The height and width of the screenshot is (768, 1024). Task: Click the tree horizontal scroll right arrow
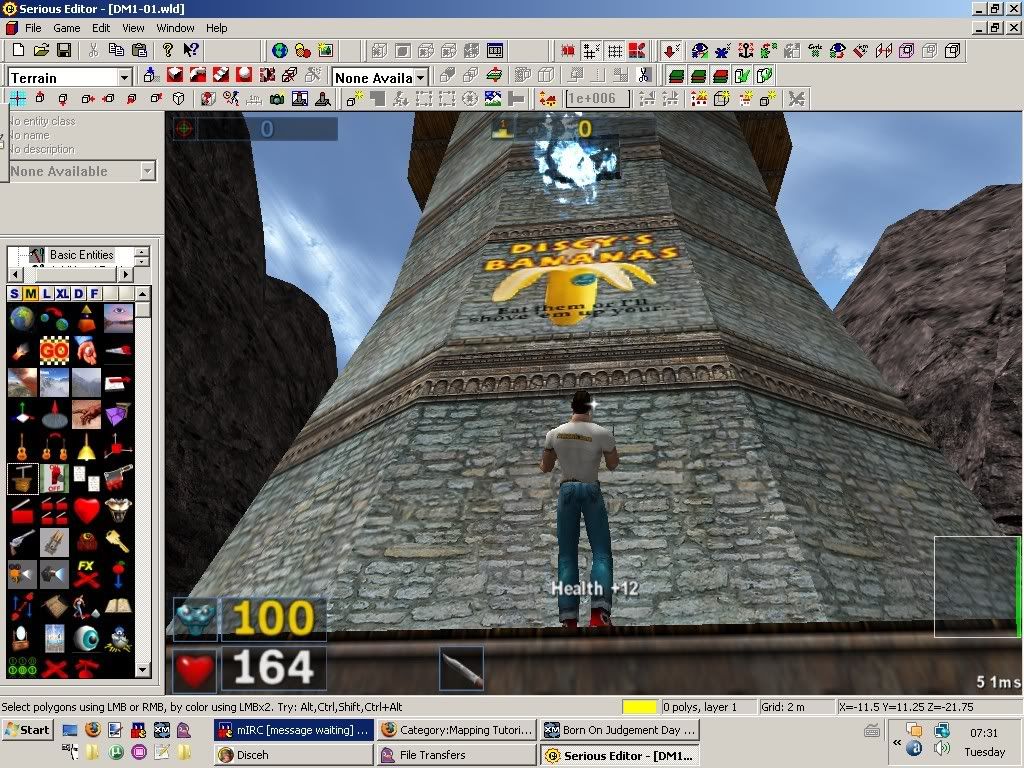[126, 274]
